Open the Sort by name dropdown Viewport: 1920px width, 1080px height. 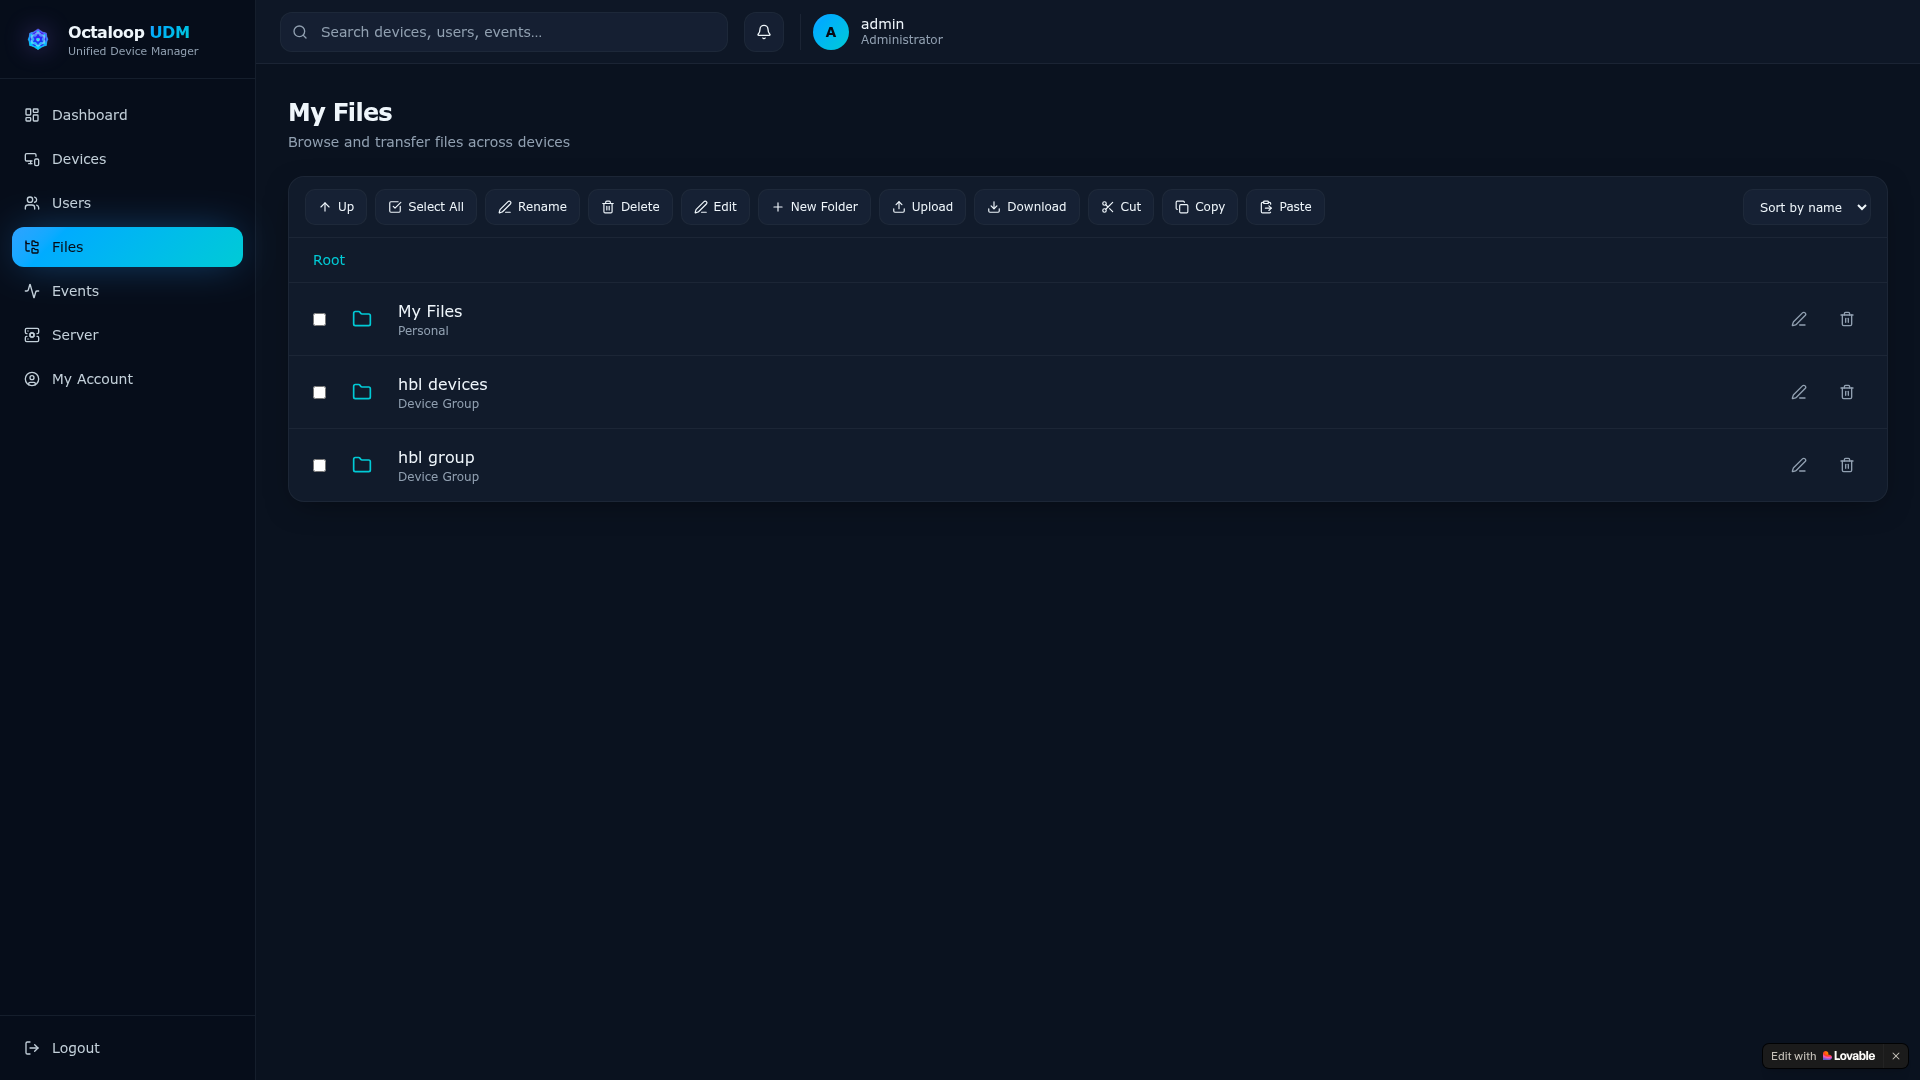[1806, 207]
